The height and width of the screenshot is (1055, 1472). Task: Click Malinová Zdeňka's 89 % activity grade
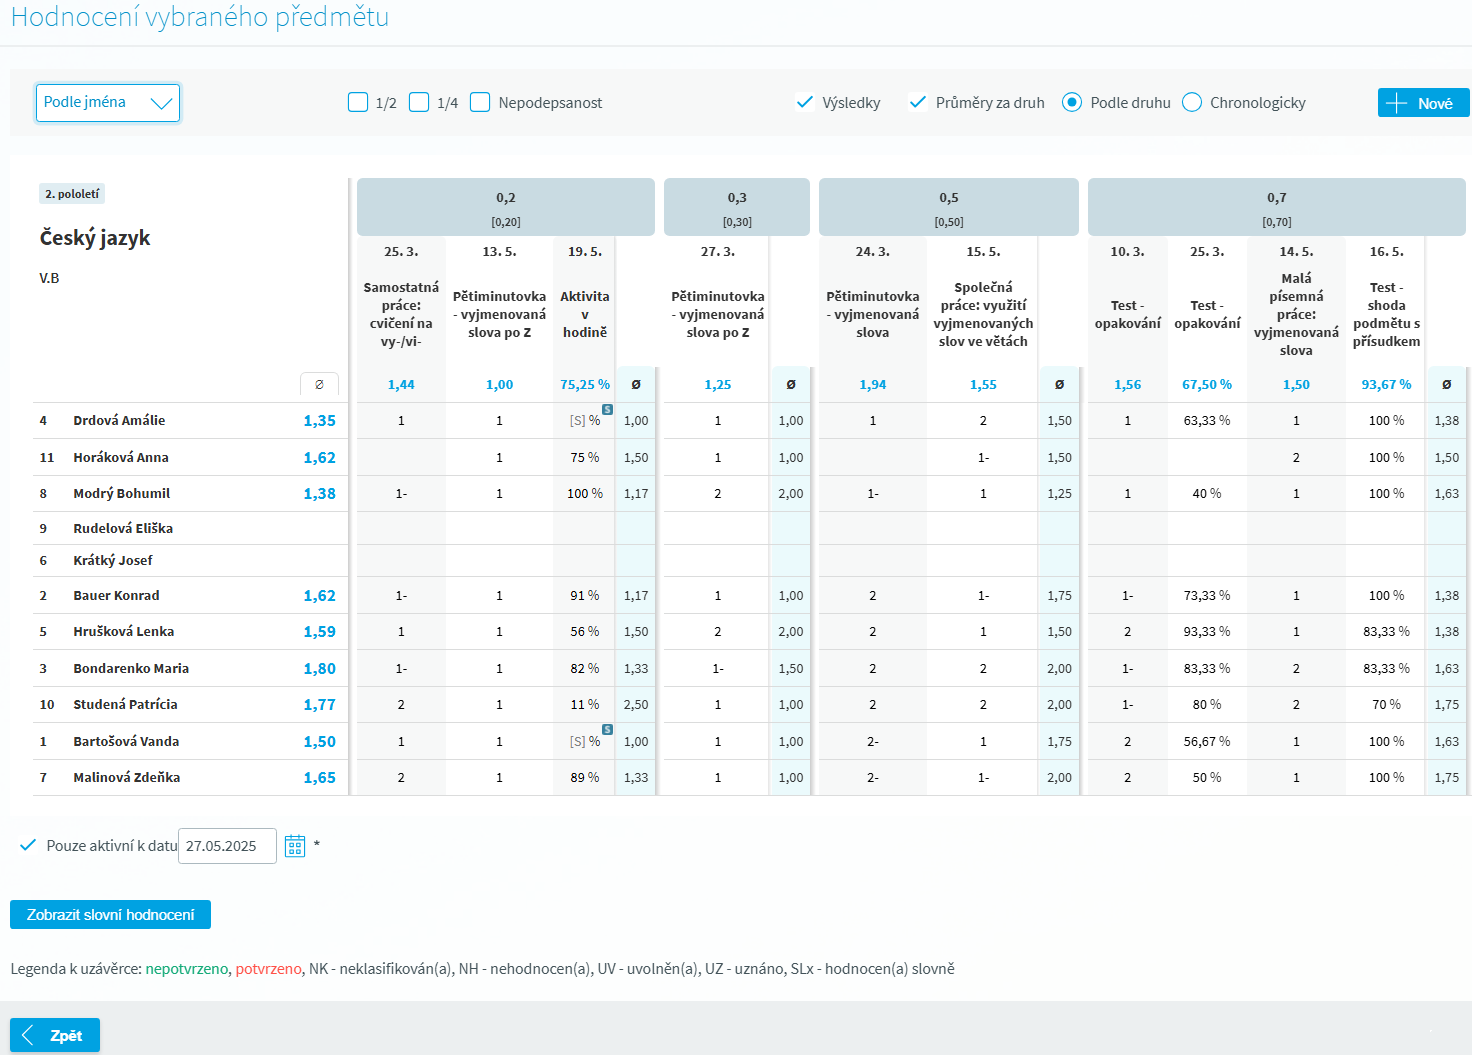click(x=585, y=777)
